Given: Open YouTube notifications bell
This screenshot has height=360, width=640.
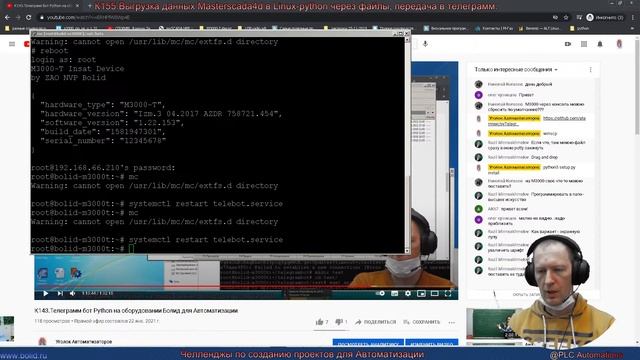Looking at the screenshot, I should [600, 44].
